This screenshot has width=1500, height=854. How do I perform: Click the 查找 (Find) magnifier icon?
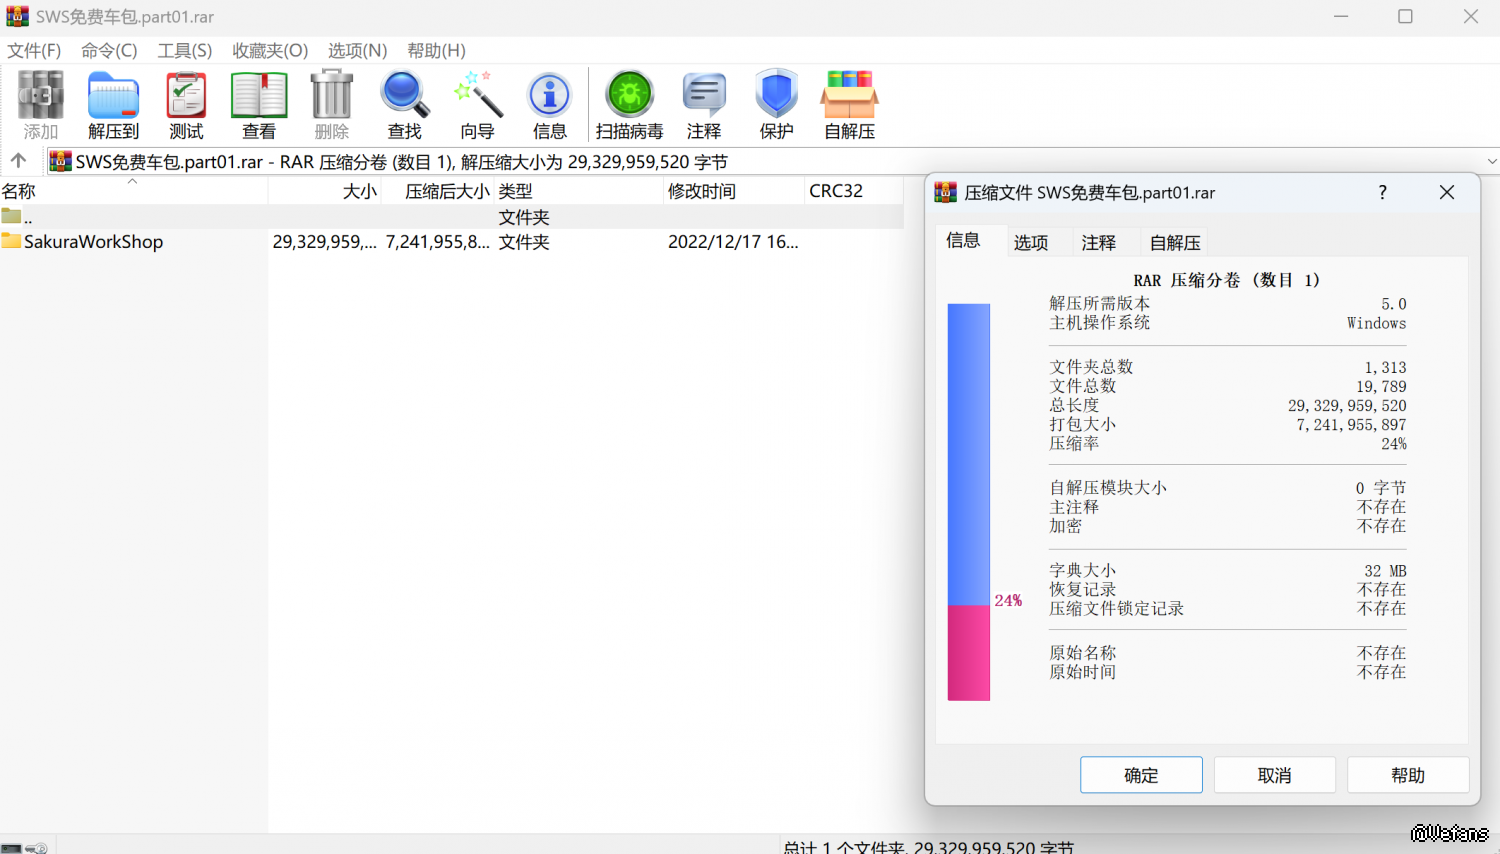point(404,104)
